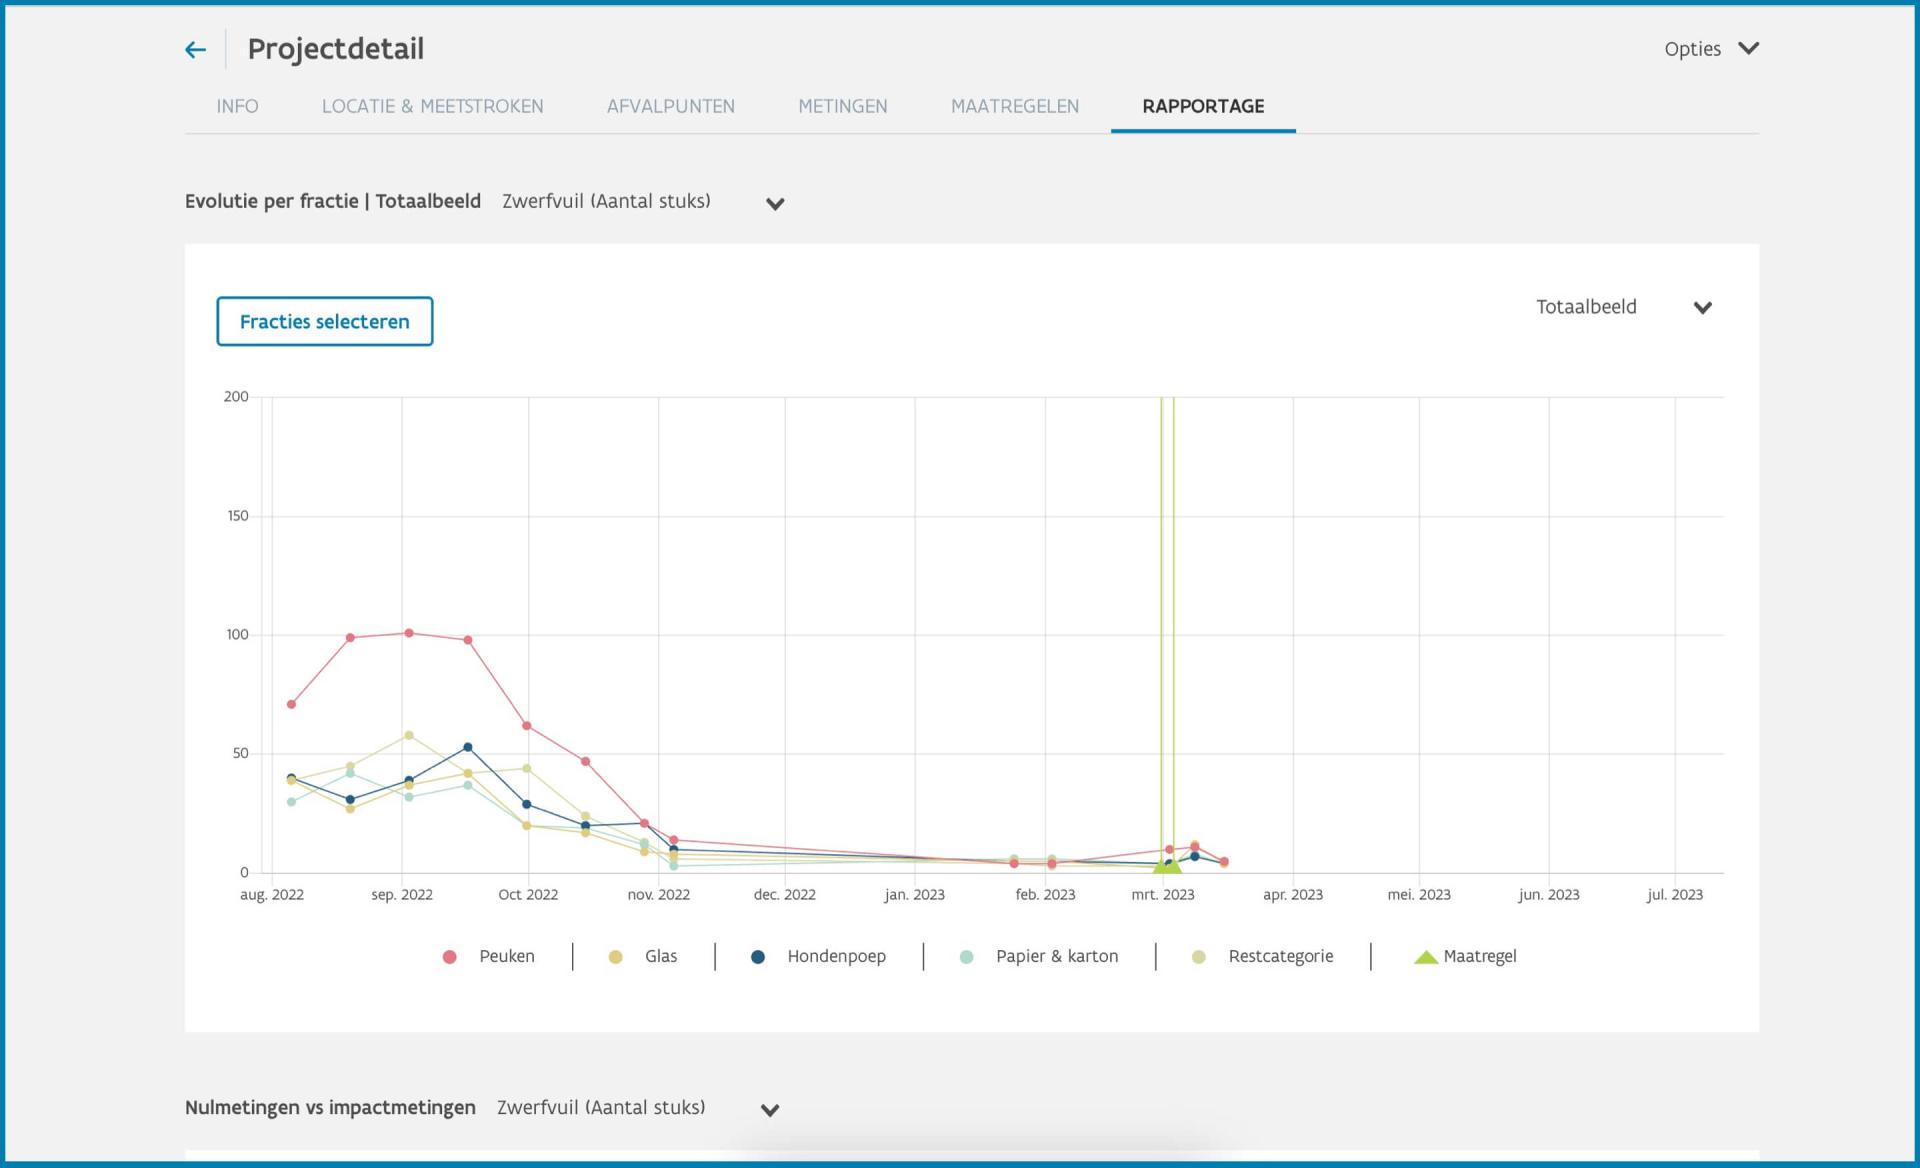Click the green Maatregel triangle marker on chart

[x=1166, y=864]
